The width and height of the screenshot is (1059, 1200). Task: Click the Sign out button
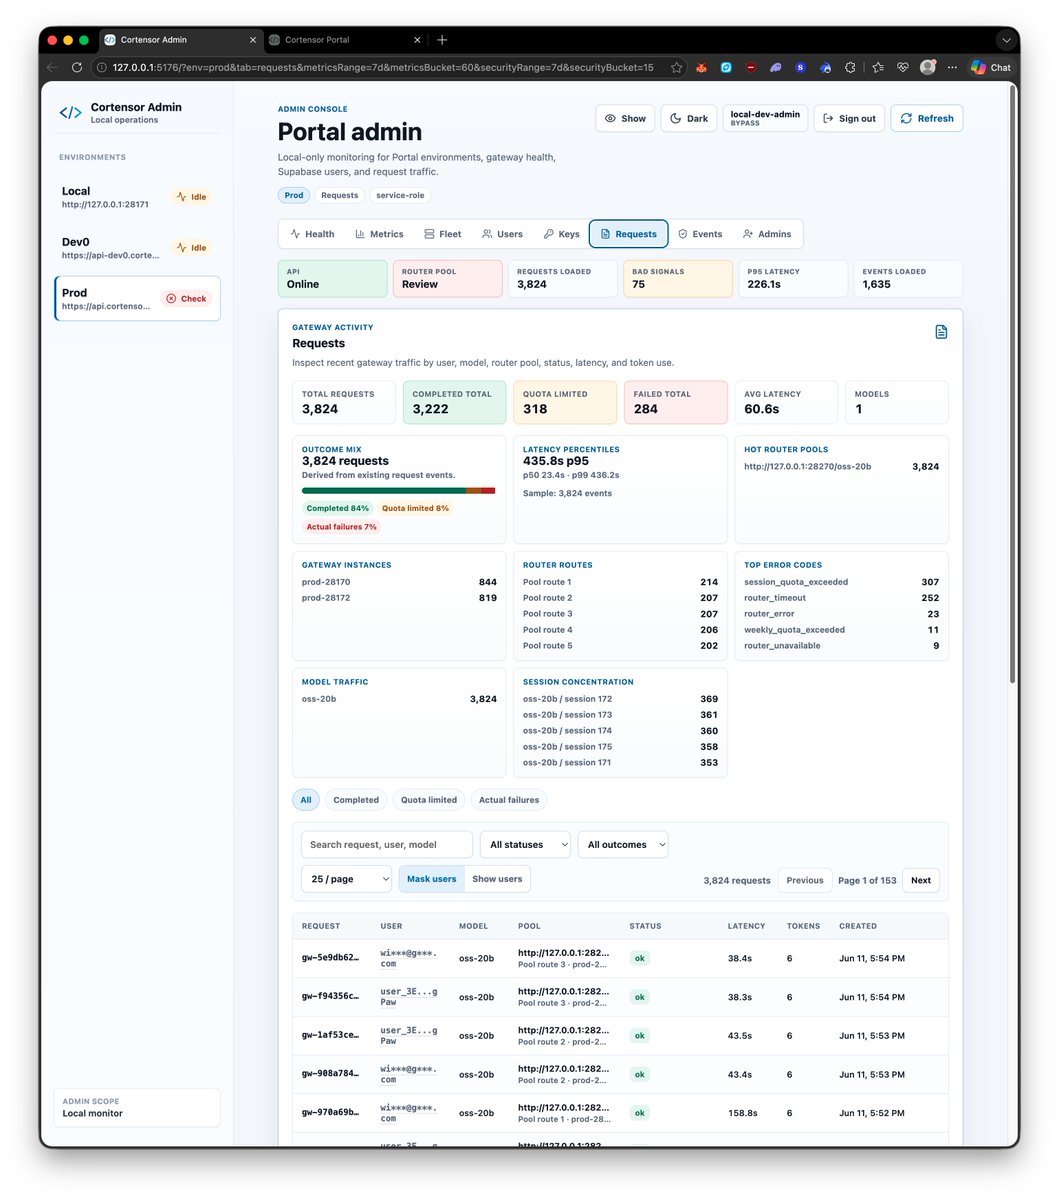(x=849, y=118)
